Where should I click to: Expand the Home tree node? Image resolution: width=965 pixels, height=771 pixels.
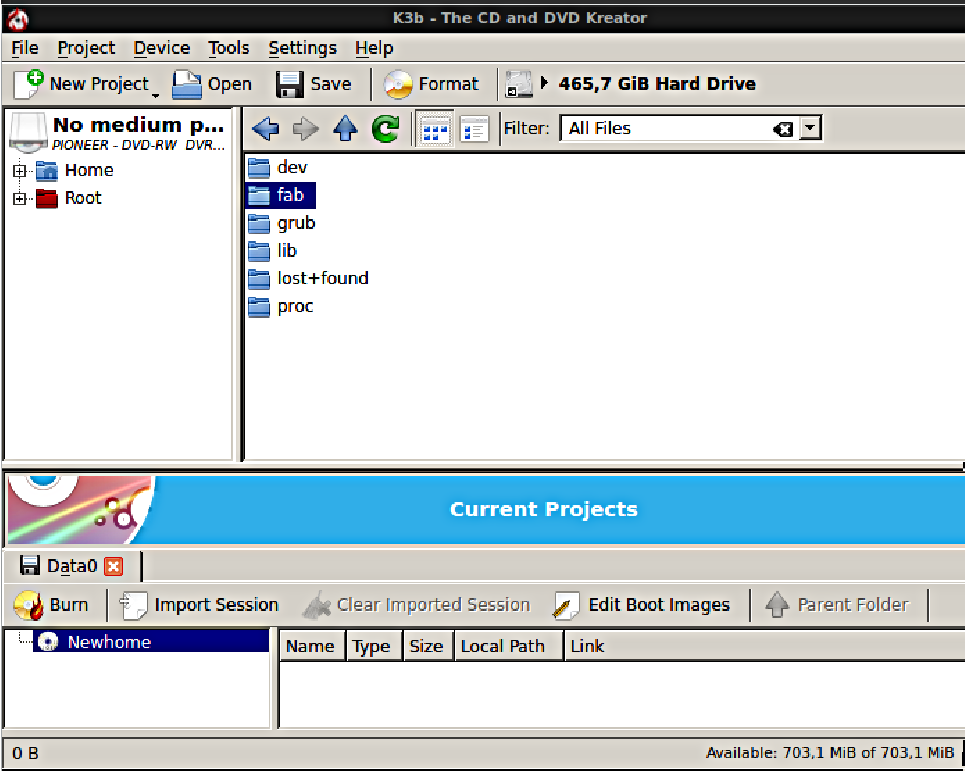coord(20,171)
